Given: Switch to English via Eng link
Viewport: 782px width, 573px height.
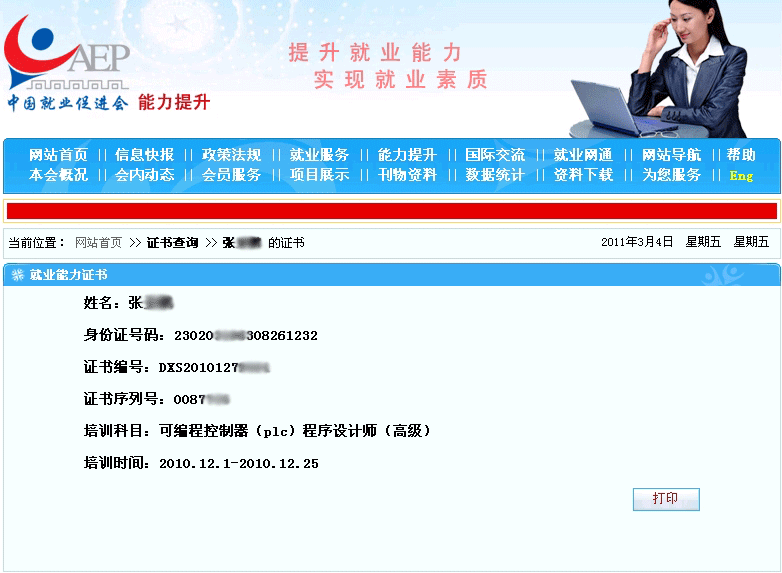Looking at the screenshot, I should point(741,176).
